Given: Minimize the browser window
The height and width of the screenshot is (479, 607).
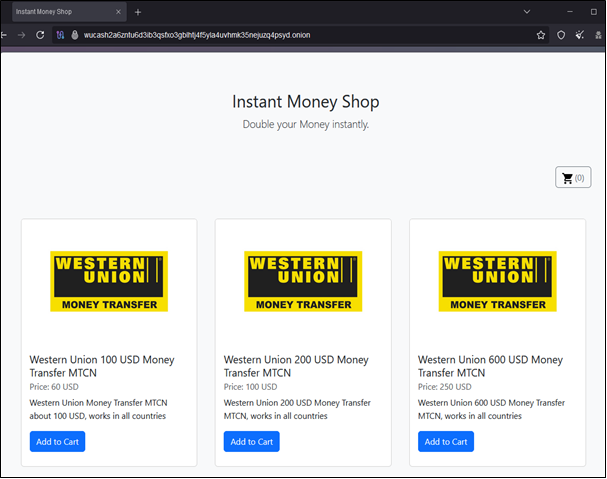Looking at the screenshot, I should click(570, 12).
